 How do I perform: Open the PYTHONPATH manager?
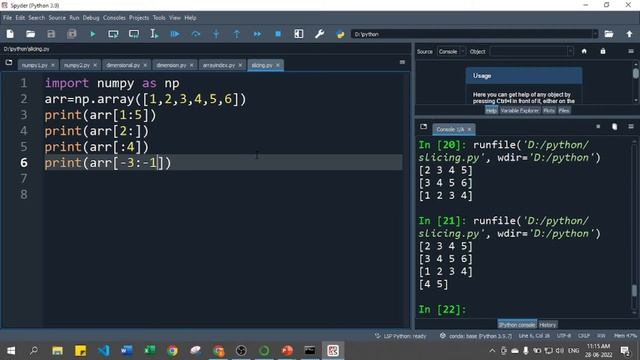tap(340, 34)
